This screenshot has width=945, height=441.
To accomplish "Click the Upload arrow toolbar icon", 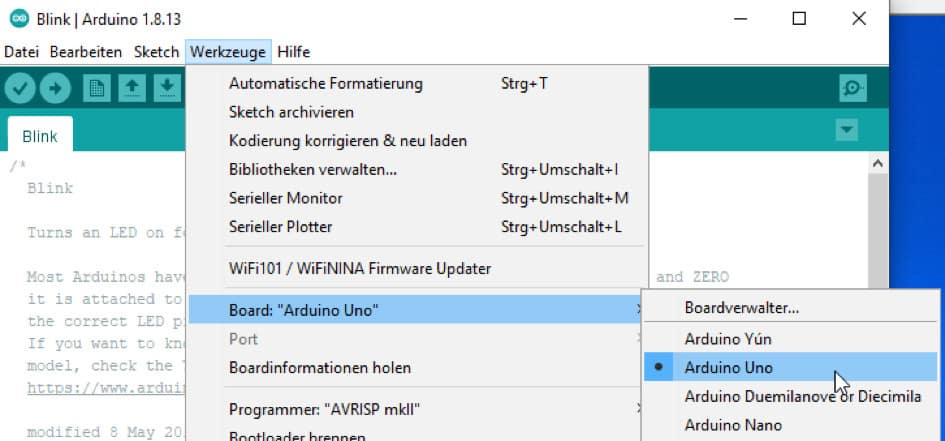I will 55,89.
